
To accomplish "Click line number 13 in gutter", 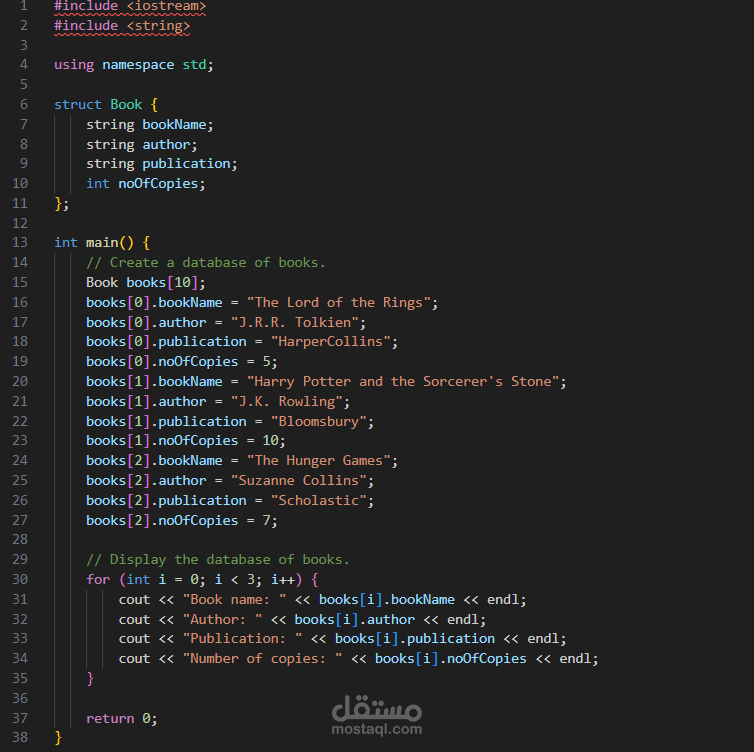I will 20,242.
